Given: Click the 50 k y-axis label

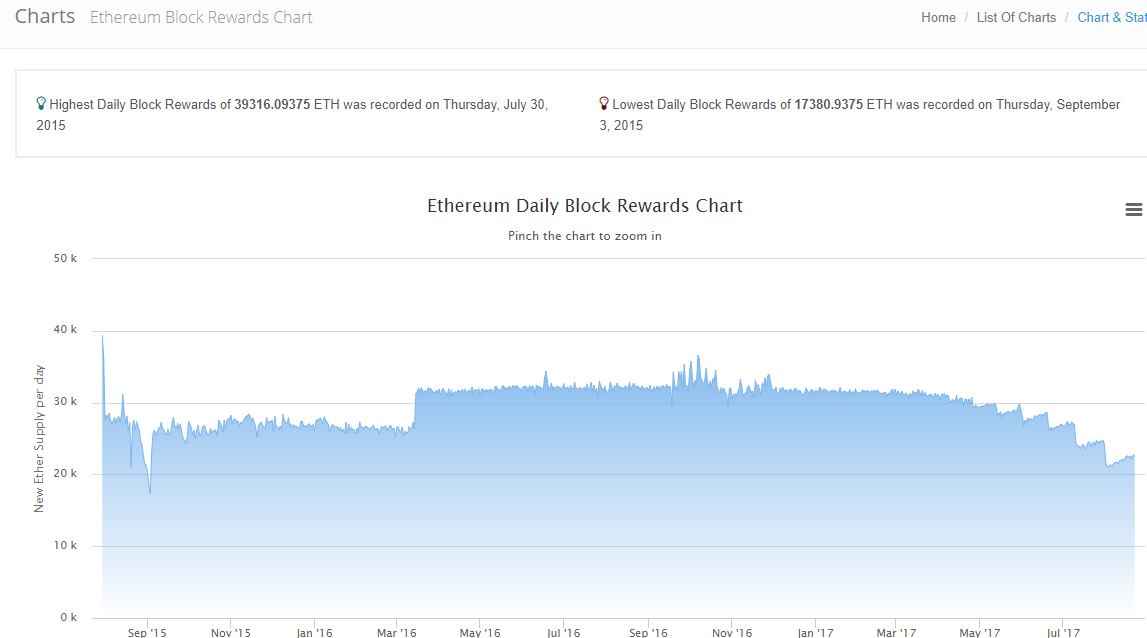Looking at the screenshot, I should [65, 258].
